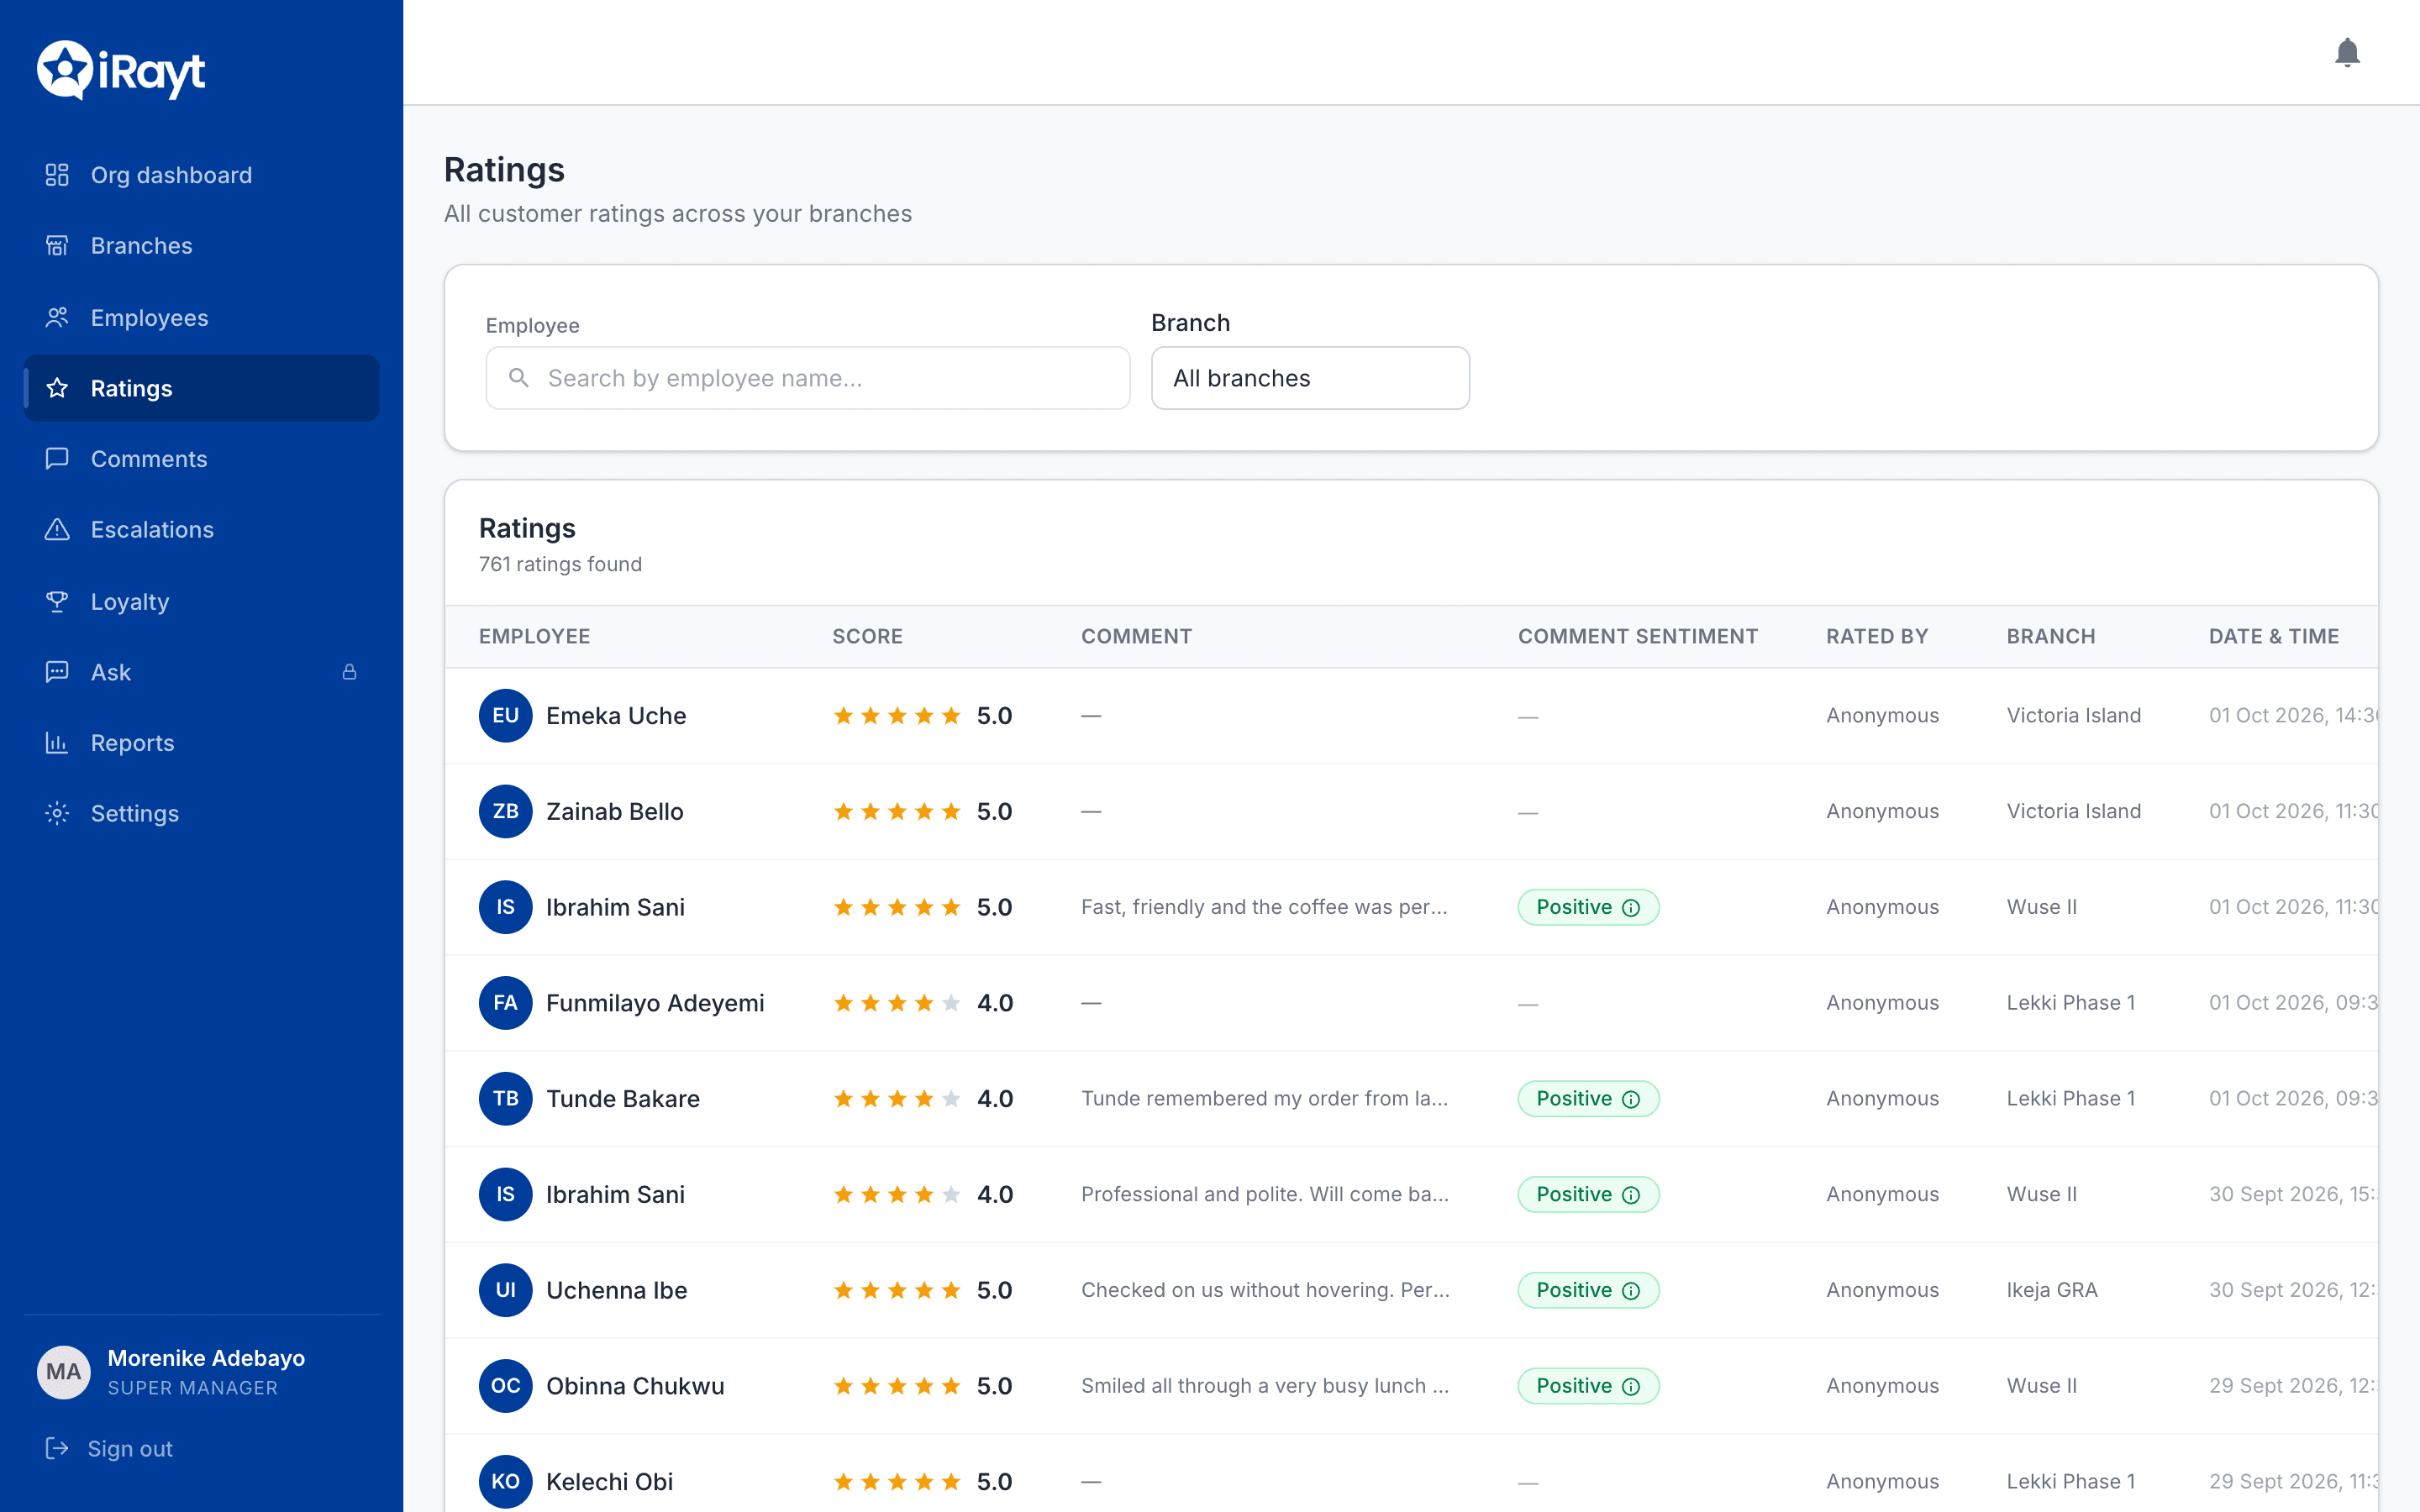Click Zainab Bello's ZB avatar

505,811
